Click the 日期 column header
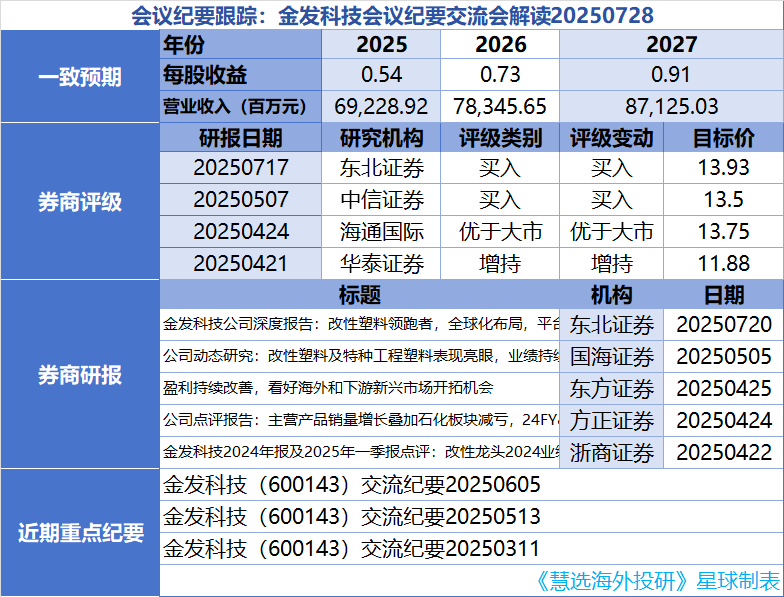The width and height of the screenshot is (784, 597). pos(724,294)
